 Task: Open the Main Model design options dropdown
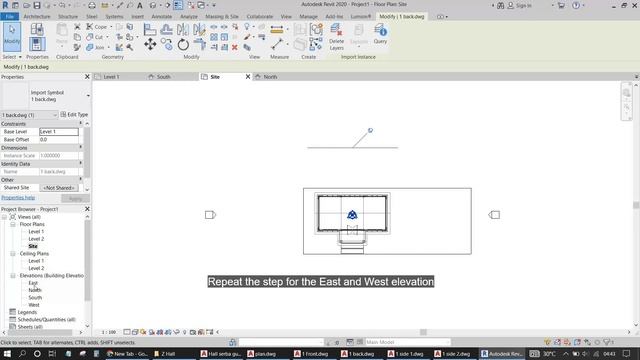click(x=407, y=342)
